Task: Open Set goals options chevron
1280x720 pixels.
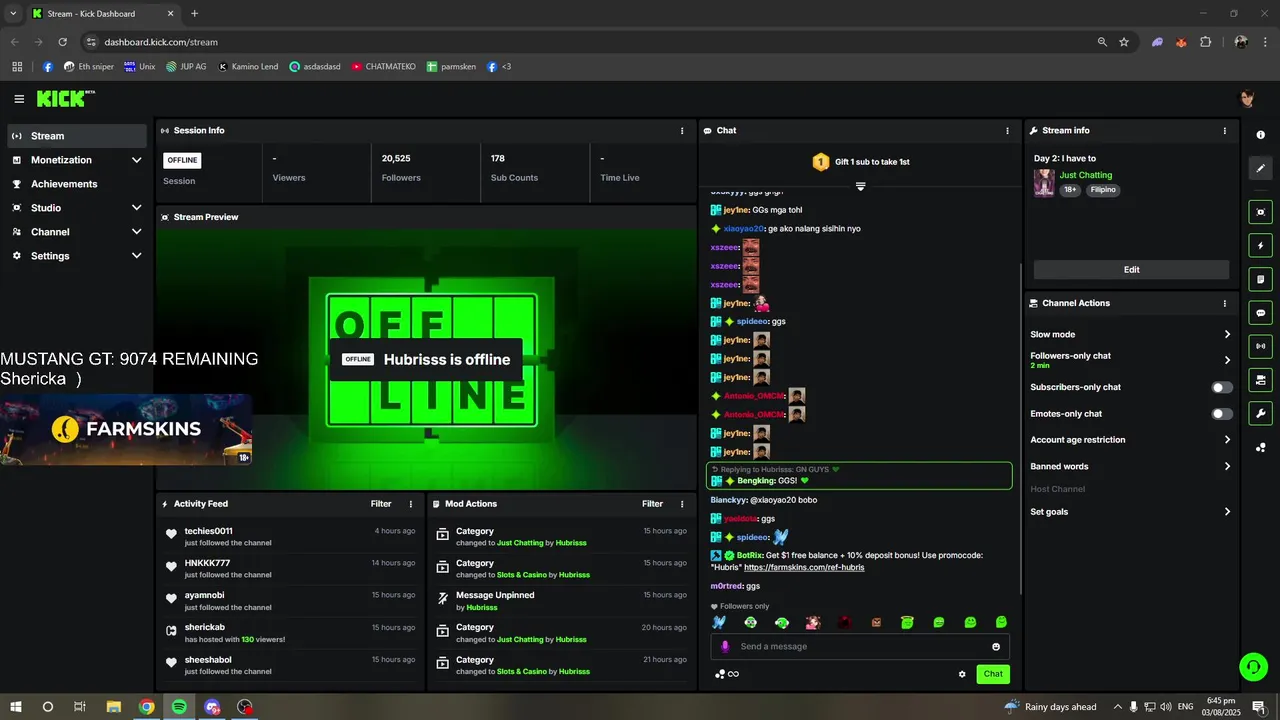Action: click(1227, 512)
